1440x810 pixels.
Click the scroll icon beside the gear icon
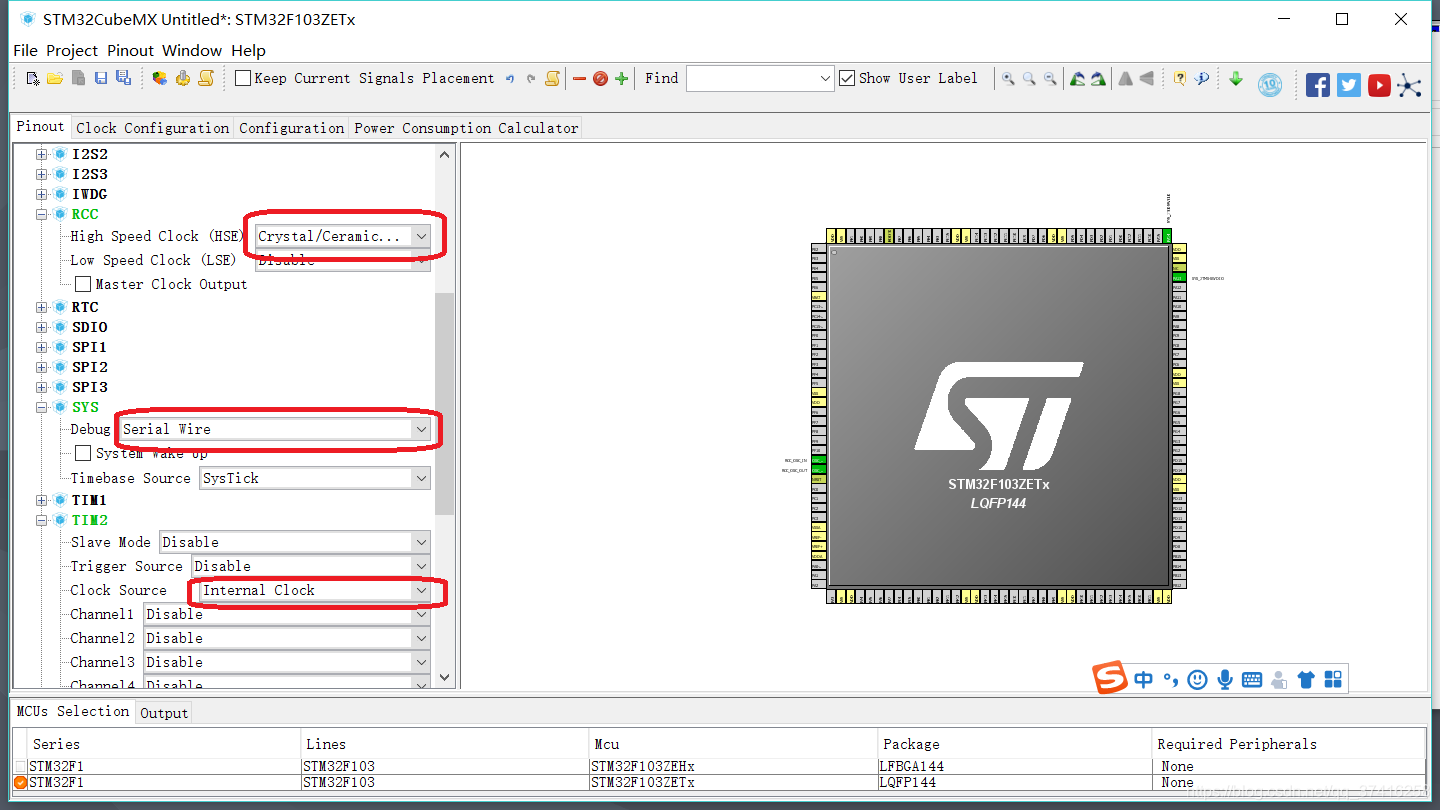[x=205, y=78]
